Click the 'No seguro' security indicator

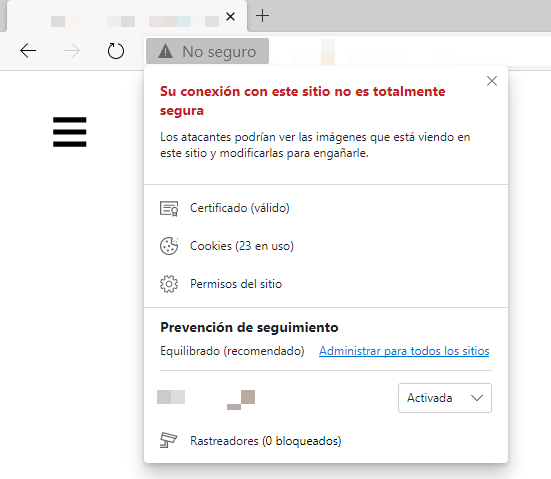[207, 51]
